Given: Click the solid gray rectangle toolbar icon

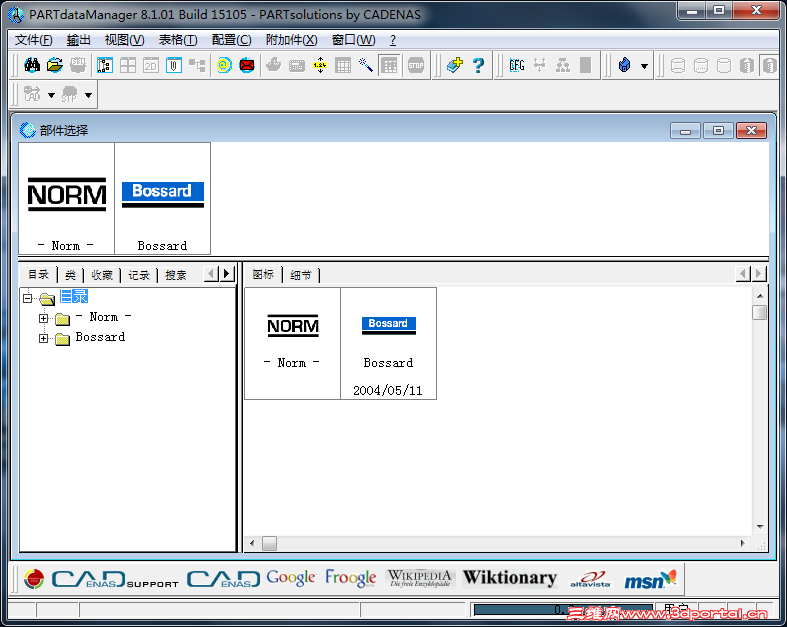Looking at the screenshot, I should pos(585,65).
